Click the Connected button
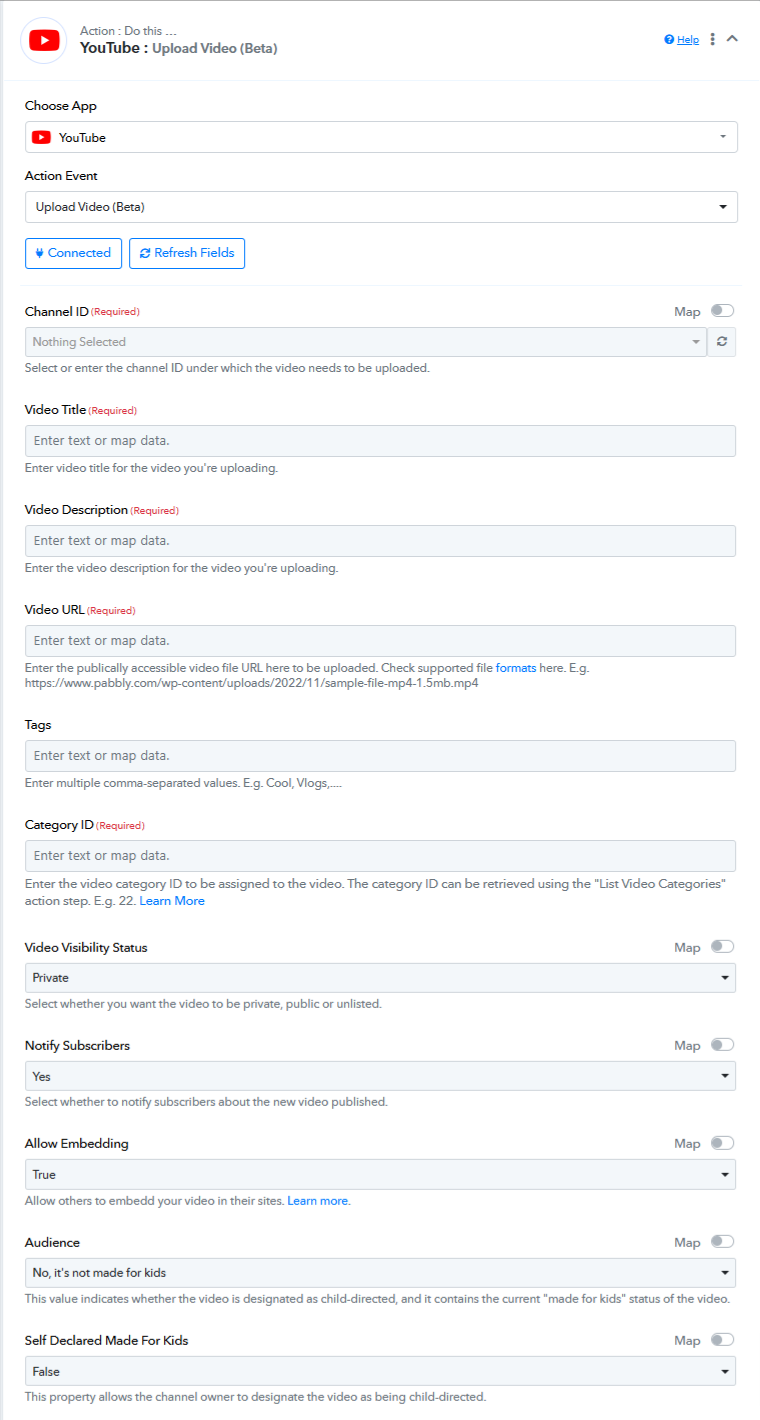Screen dimensions: 760x1420 pos(74,253)
